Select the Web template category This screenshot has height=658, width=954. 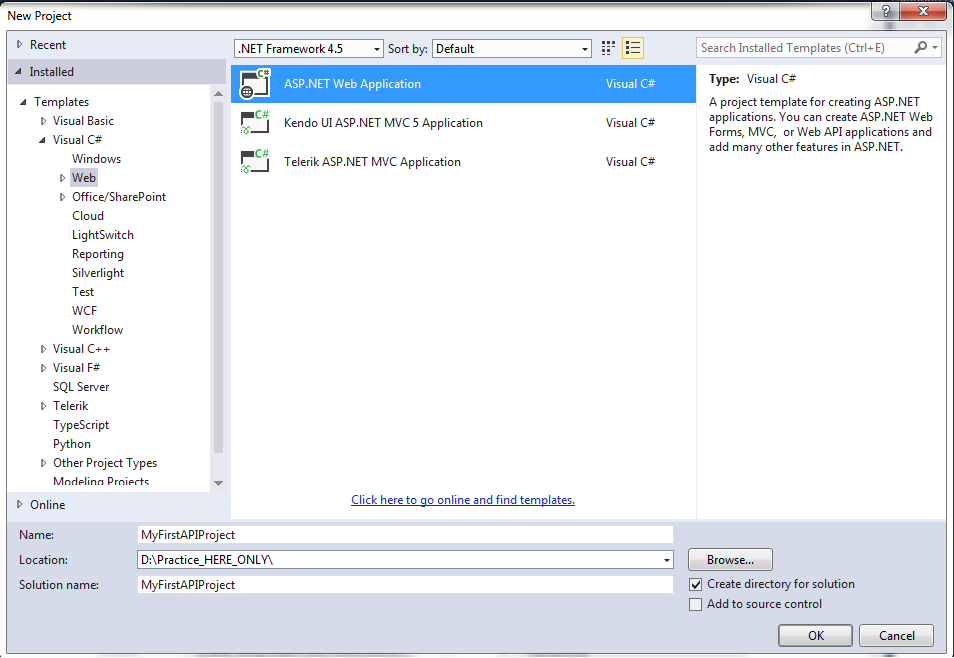[84, 178]
